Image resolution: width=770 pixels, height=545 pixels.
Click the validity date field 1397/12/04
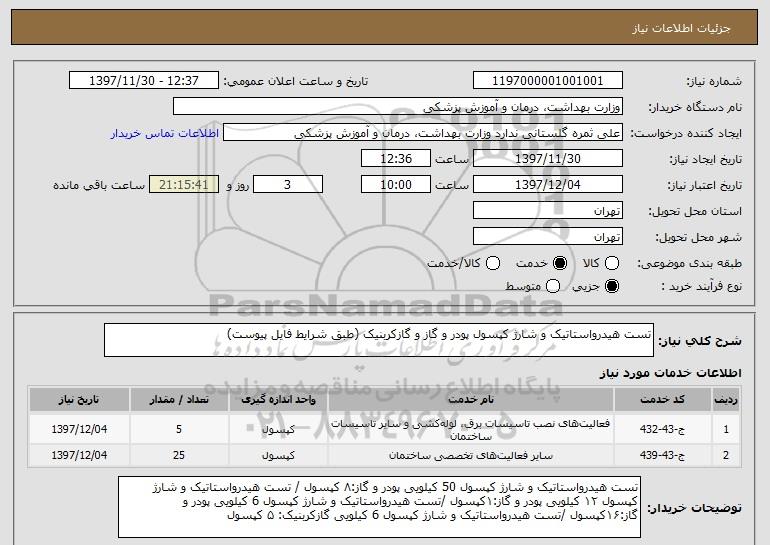(x=548, y=185)
